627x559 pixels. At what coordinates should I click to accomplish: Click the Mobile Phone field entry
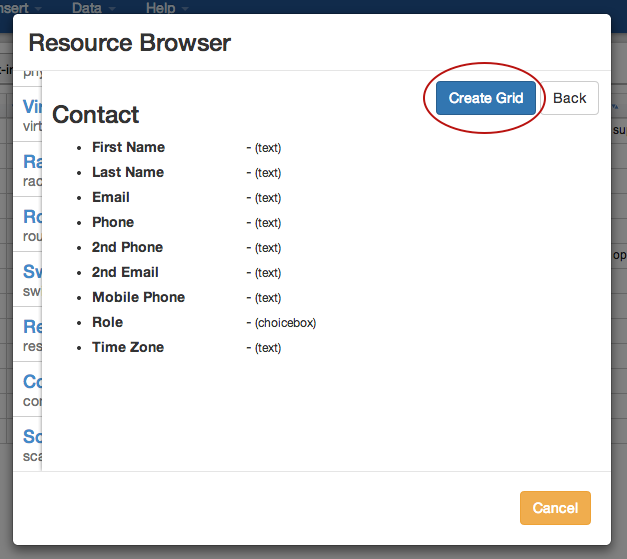click(138, 297)
